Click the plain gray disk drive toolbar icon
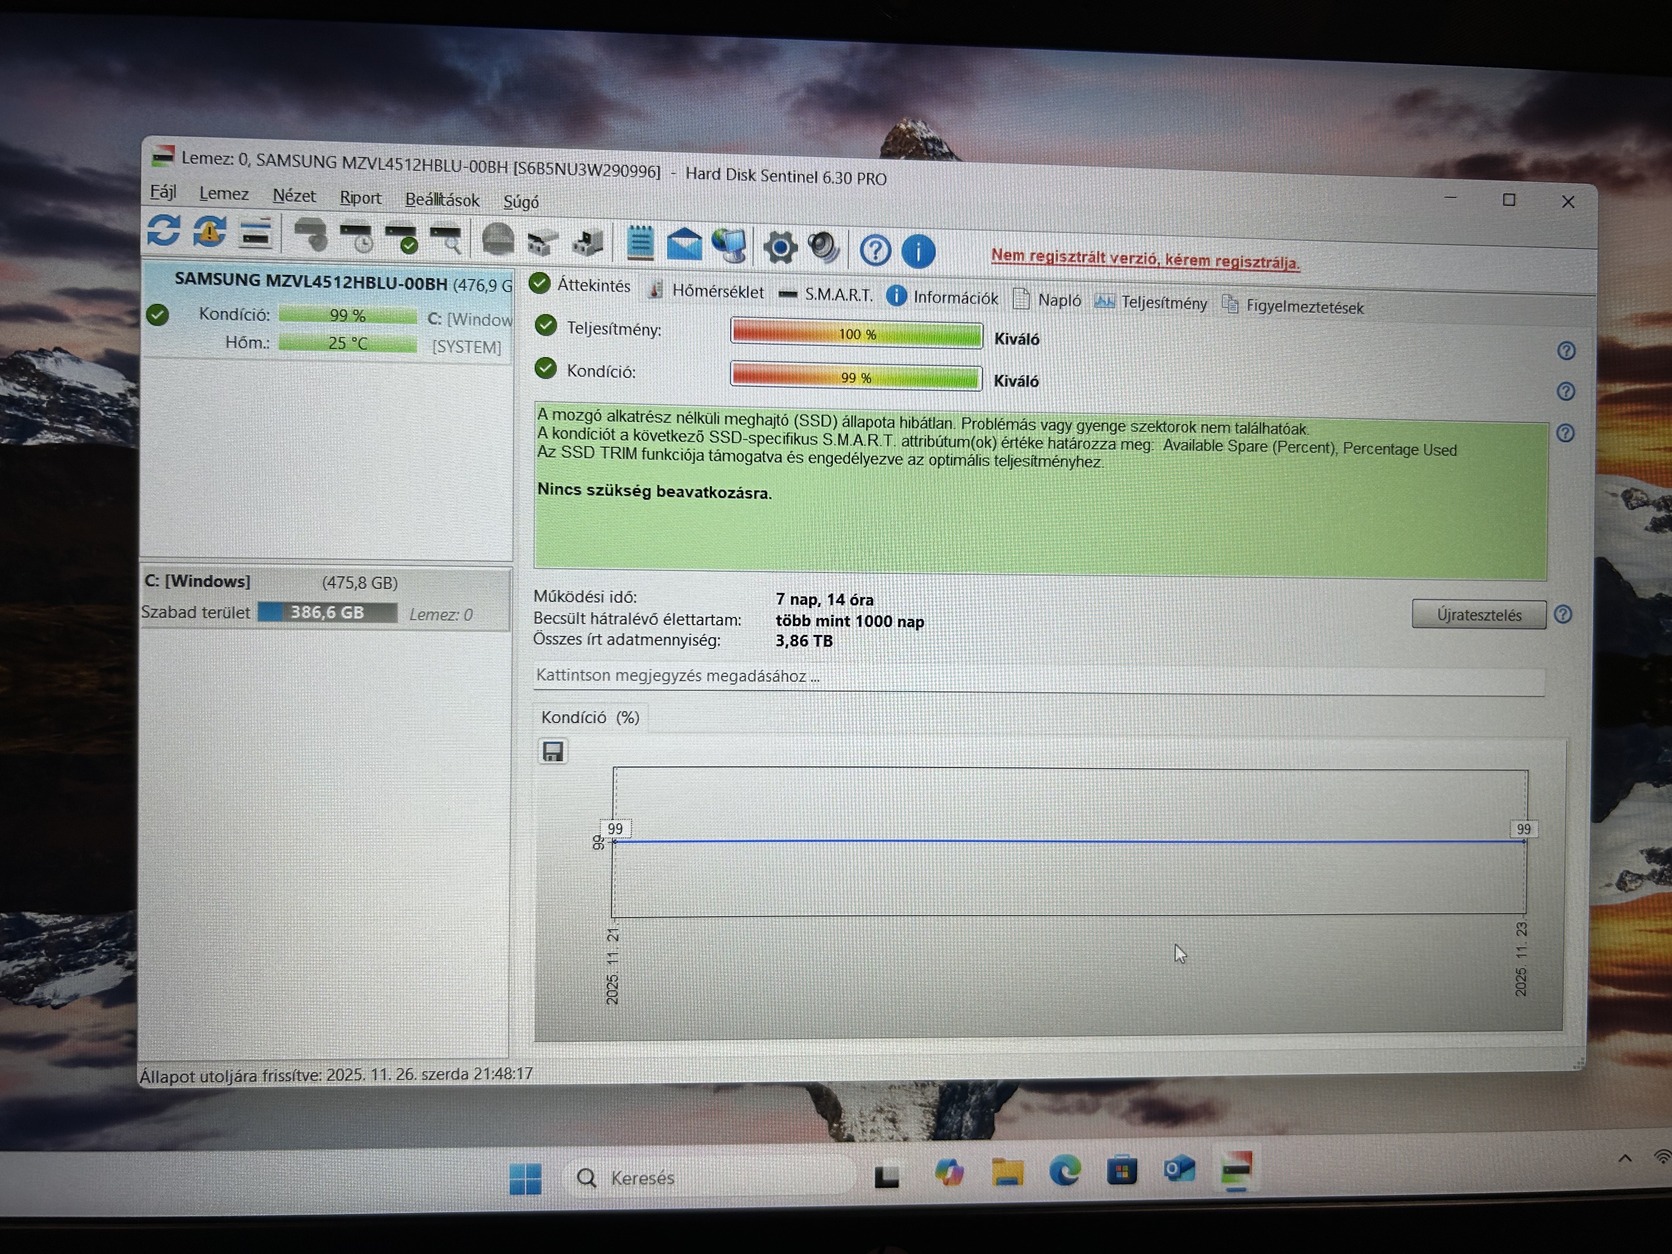1672x1254 pixels. (311, 235)
